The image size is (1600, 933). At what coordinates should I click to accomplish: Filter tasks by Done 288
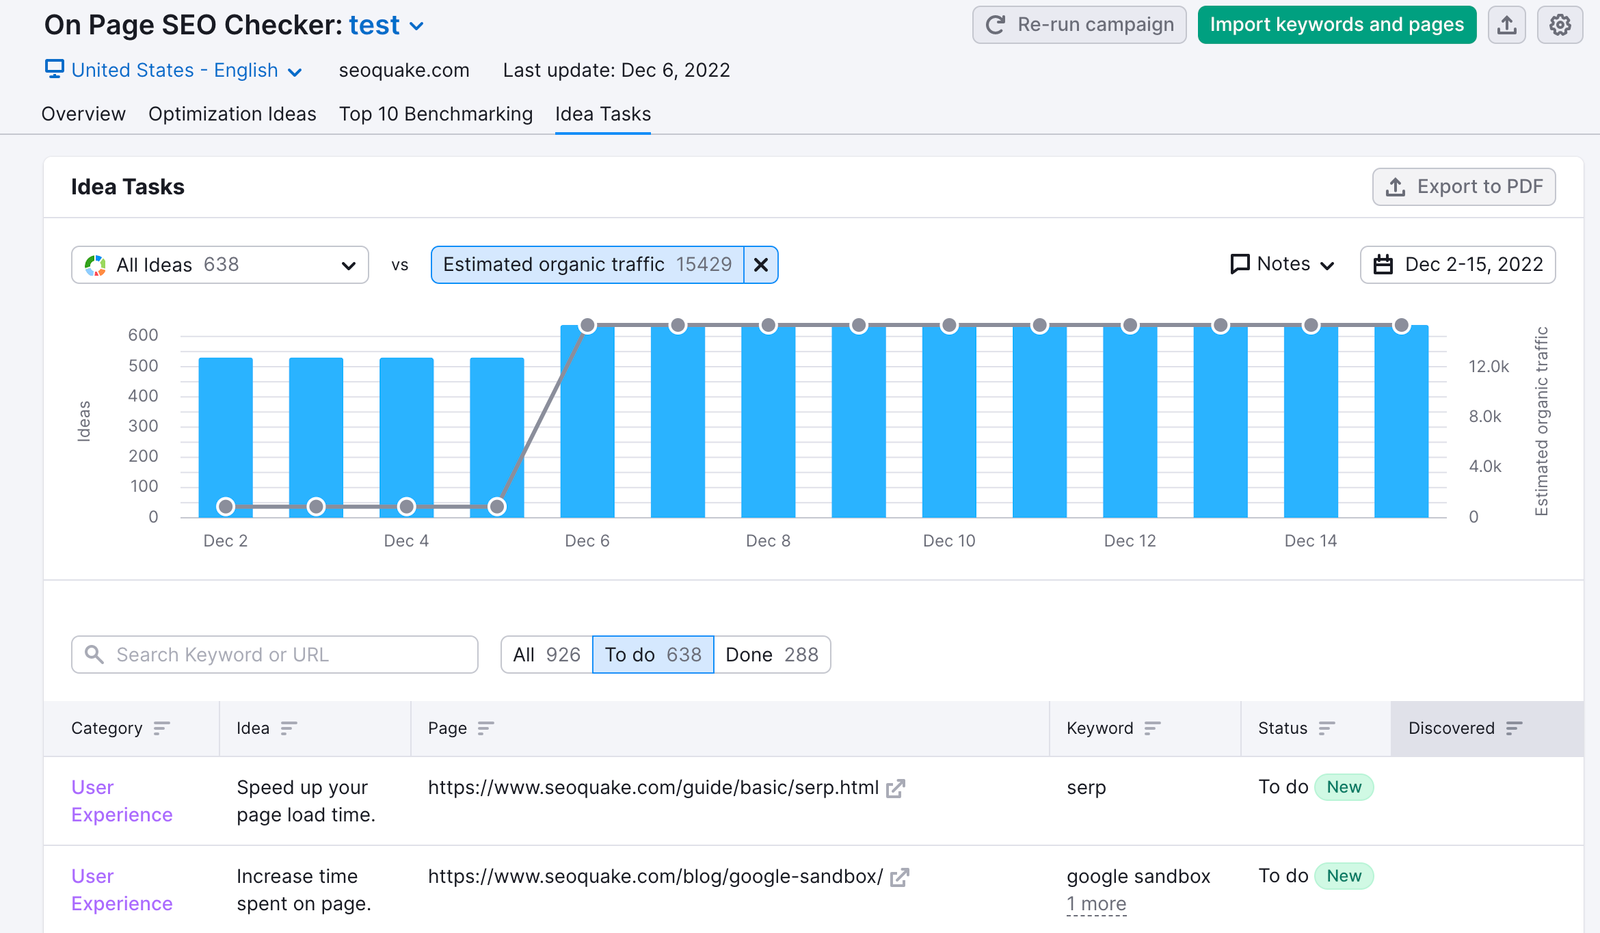771,655
